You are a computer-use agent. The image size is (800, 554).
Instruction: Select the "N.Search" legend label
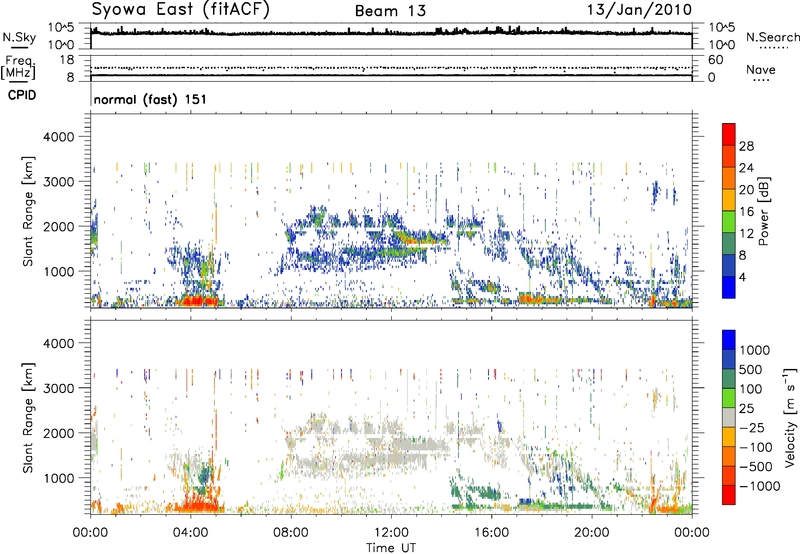coord(772,37)
